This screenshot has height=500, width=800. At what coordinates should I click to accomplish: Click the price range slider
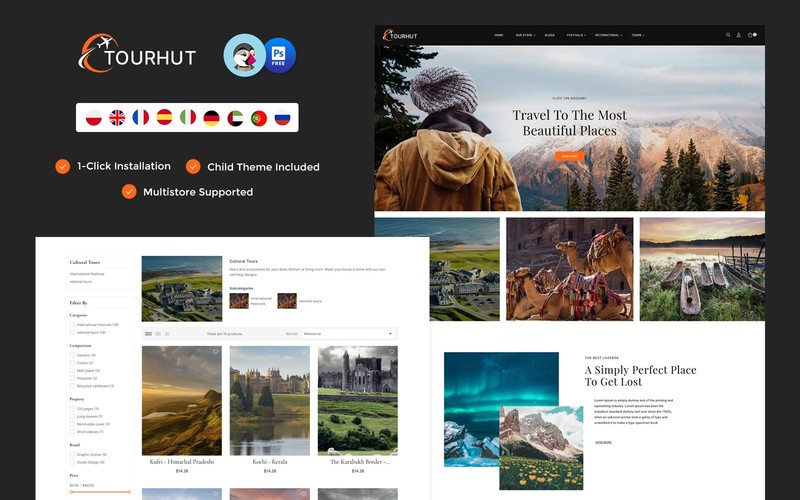(x=100, y=492)
